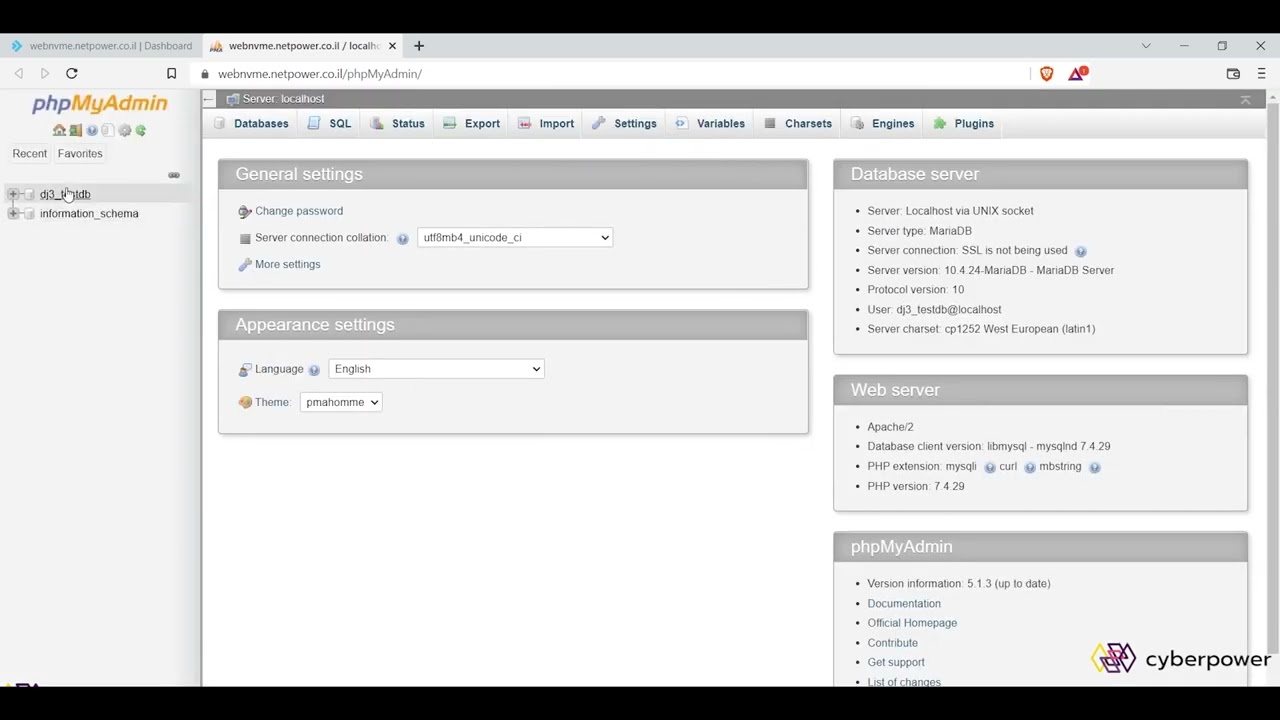Click the Log out door icon
The image size is (1280, 720).
75,130
